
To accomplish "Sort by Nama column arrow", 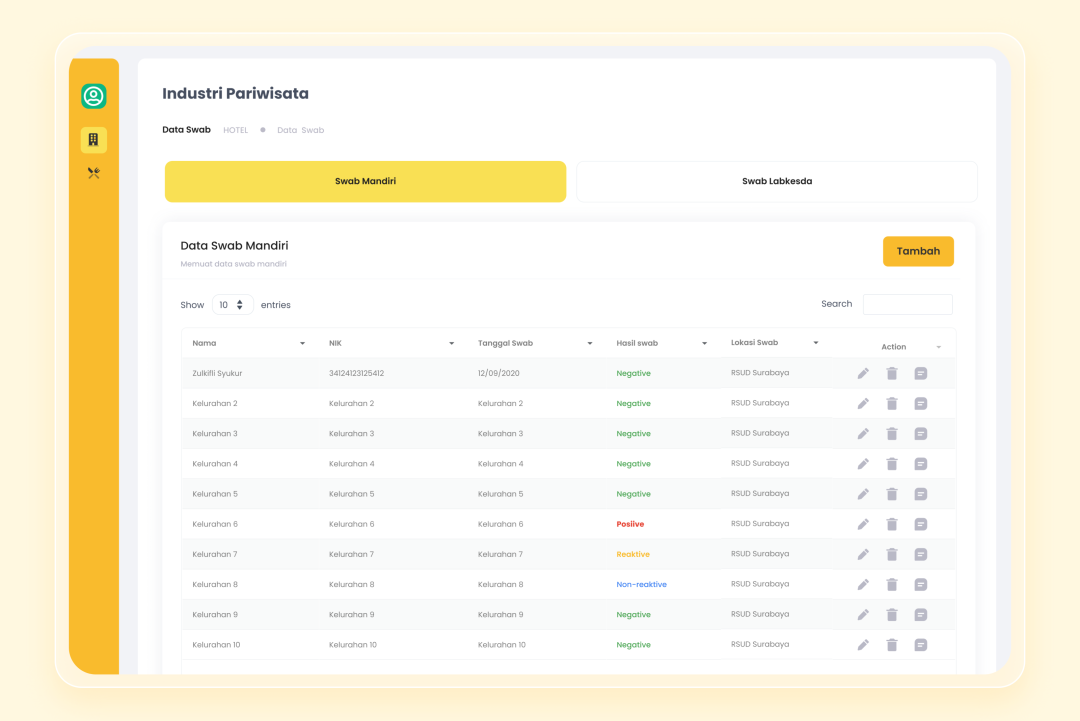I will point(303,344).
